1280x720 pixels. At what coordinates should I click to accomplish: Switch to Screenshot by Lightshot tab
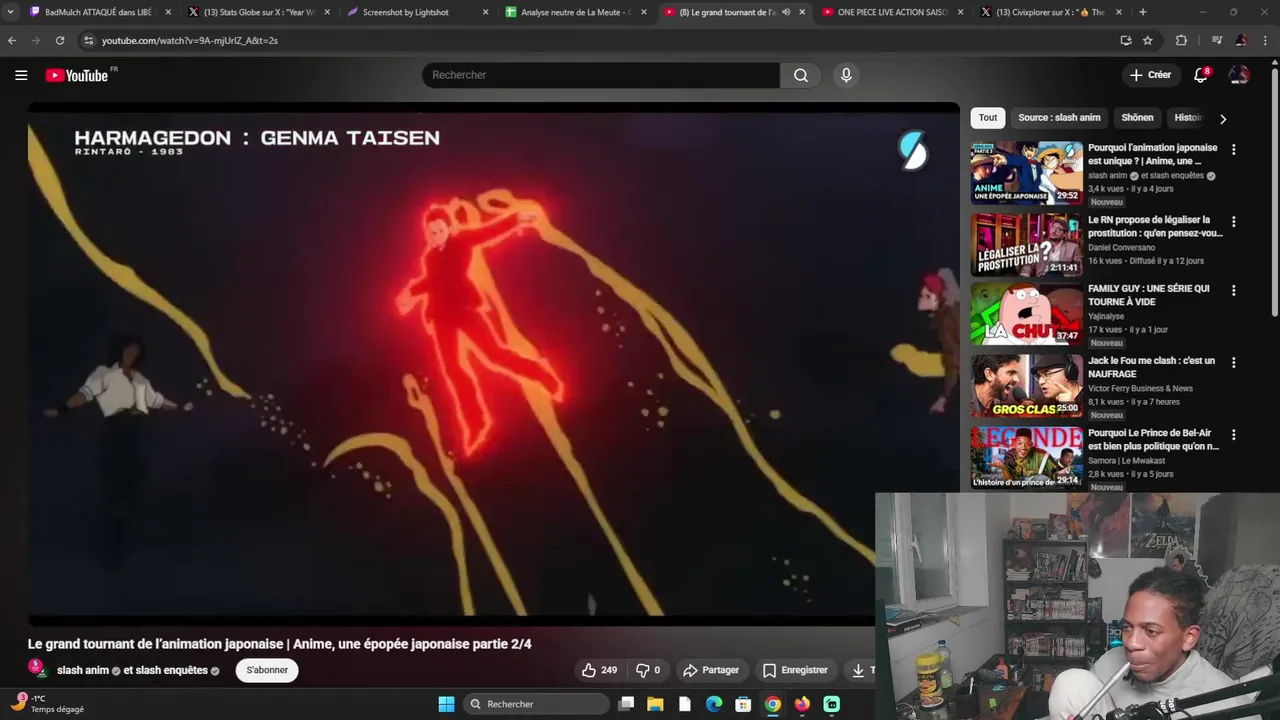(417, 12)
